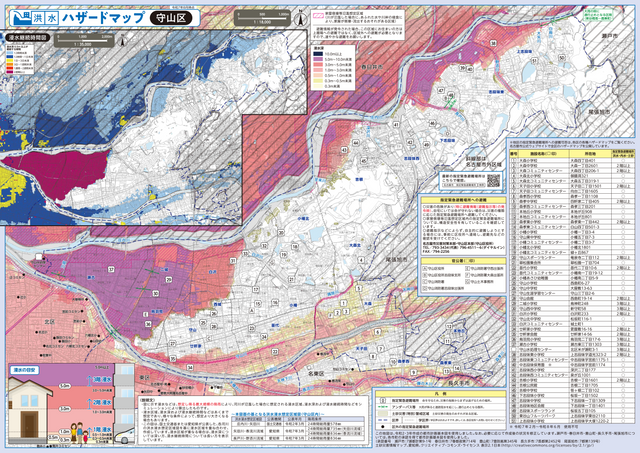Click the car illustration in flood guide
Image resolution: width=640 pixels, height=453 pixels.
pos(125,435)
